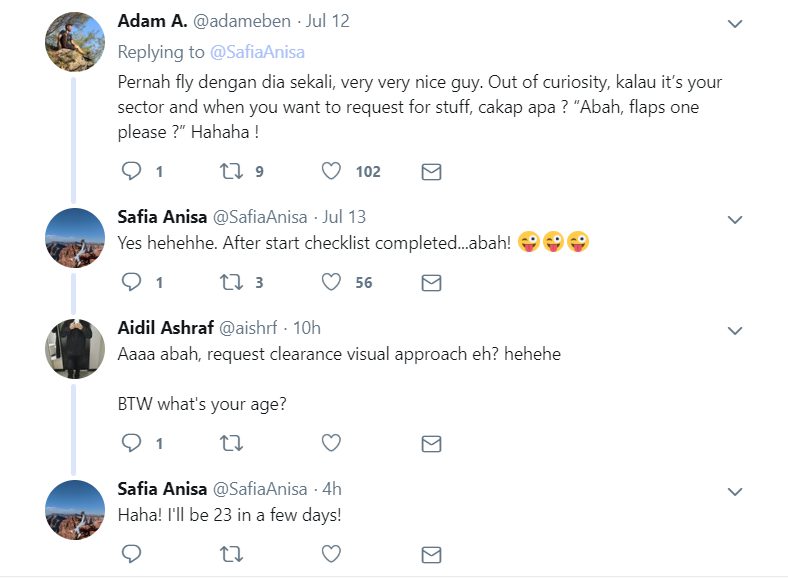The width and height of the screenshot is (788, 579).
Task: Open the @SafiaAnisa mention link in Adam's reply
Action: 257,51
